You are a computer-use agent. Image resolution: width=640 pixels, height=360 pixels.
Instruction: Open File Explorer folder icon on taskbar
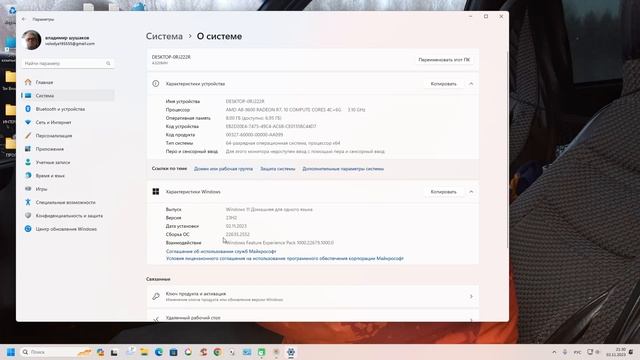(x=144, y=352)
